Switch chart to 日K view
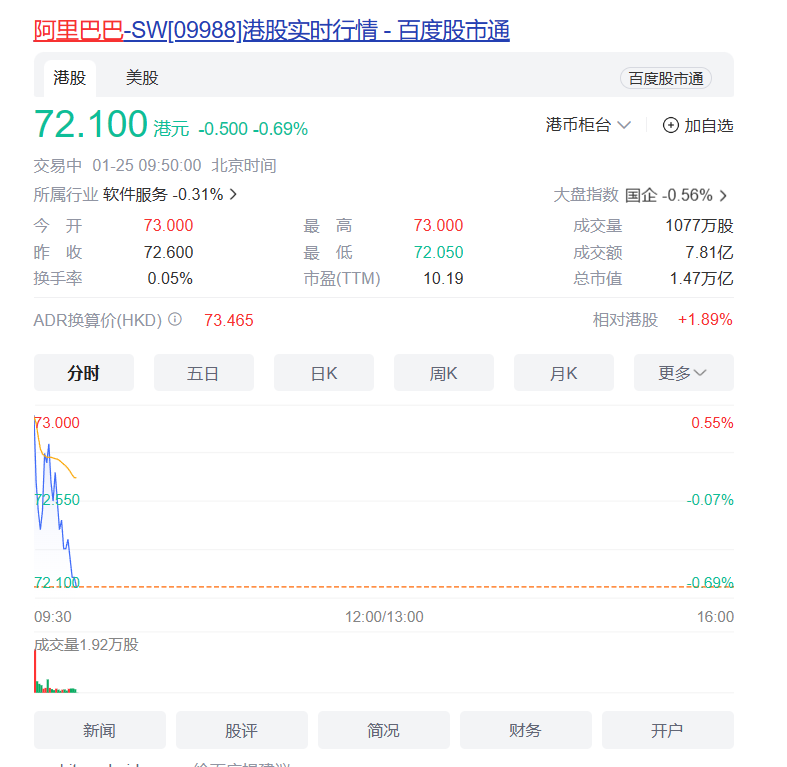 tap(324, 373)
